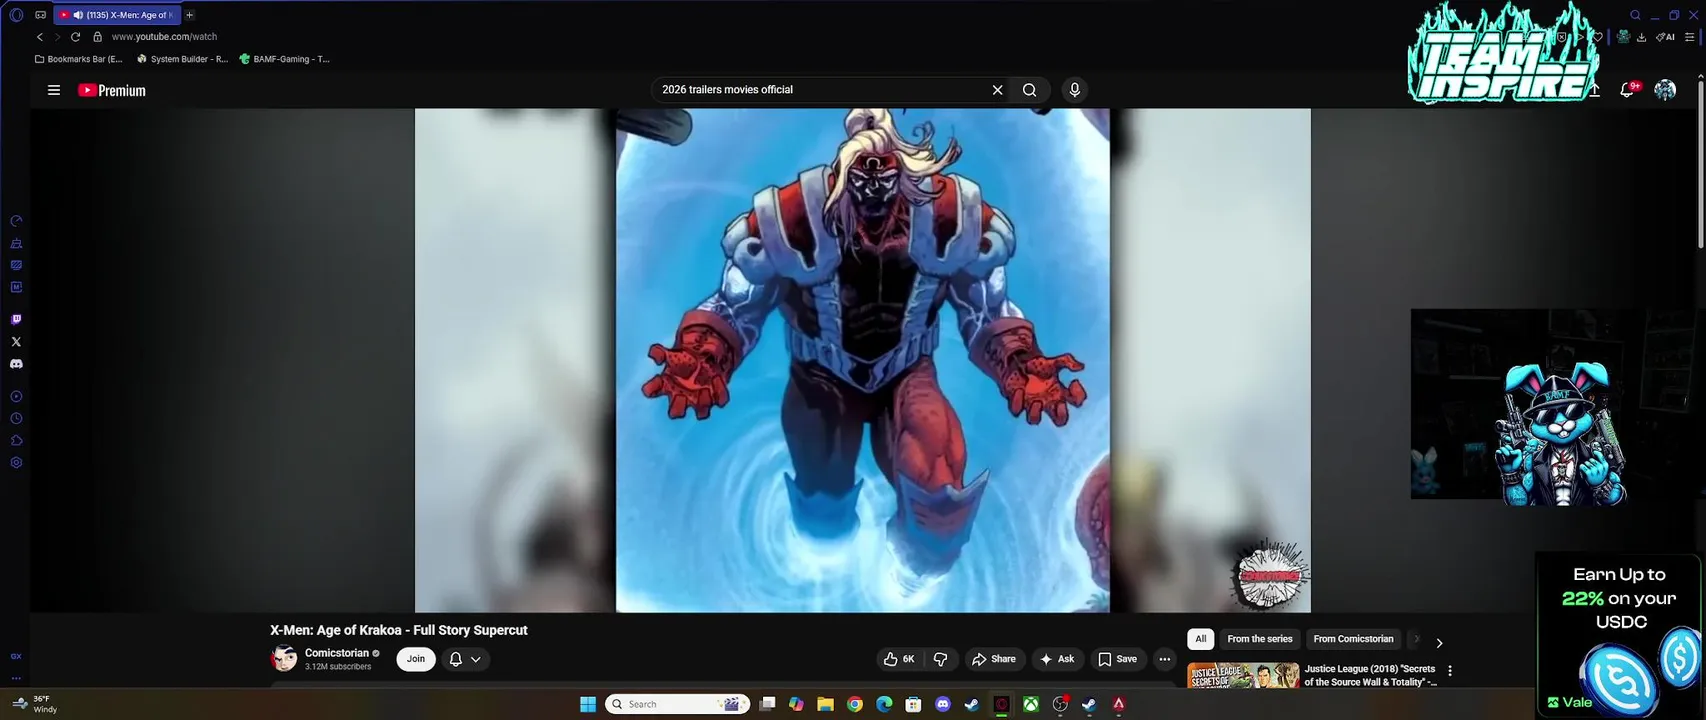
Task: Open System Builder bookmark
Action: pos(182,59)
